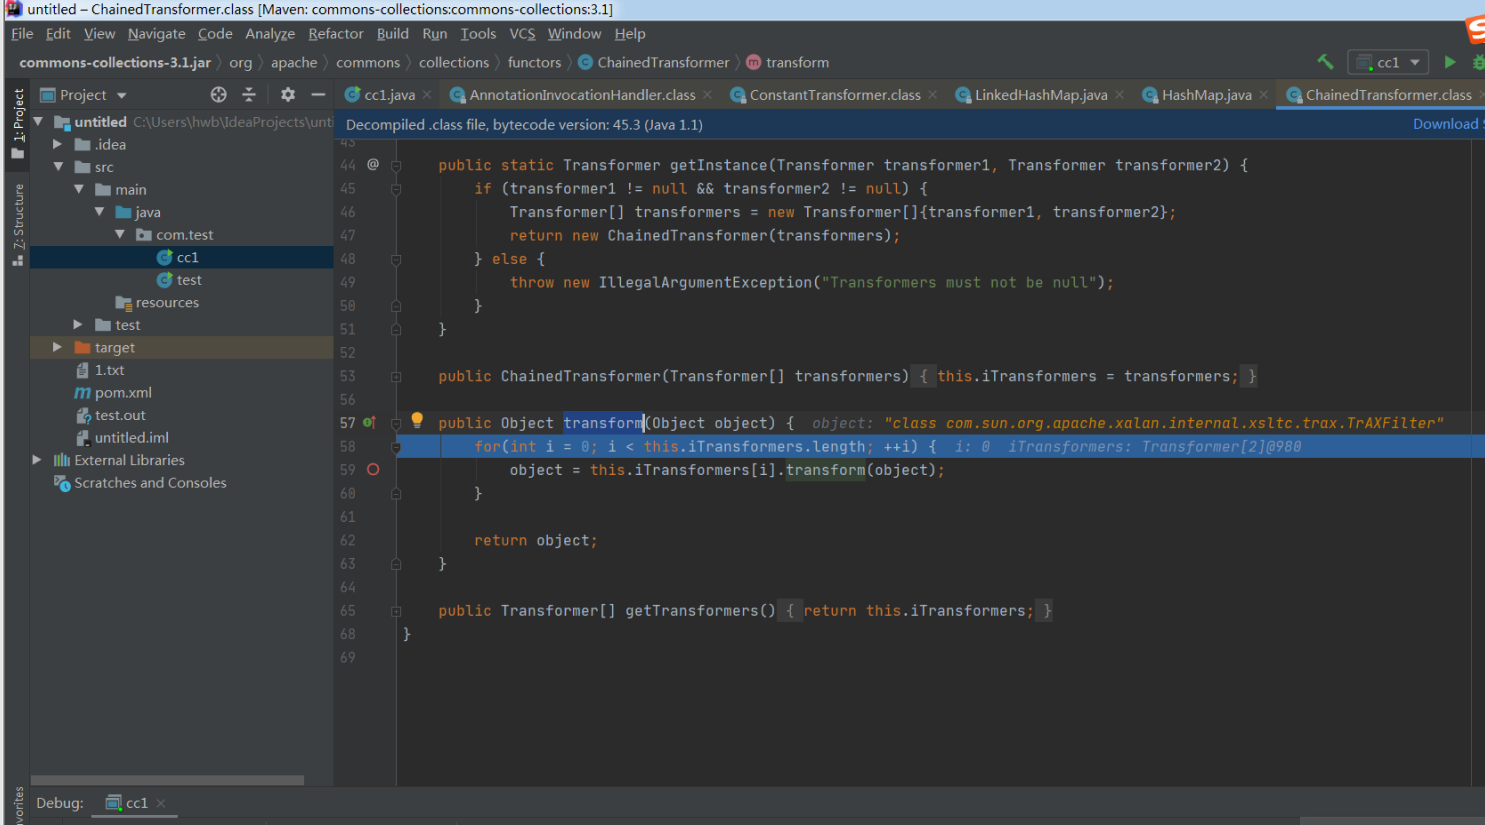Select the resources folder
This screenshot has width=1485, height=825.
(x=157, y=302)
